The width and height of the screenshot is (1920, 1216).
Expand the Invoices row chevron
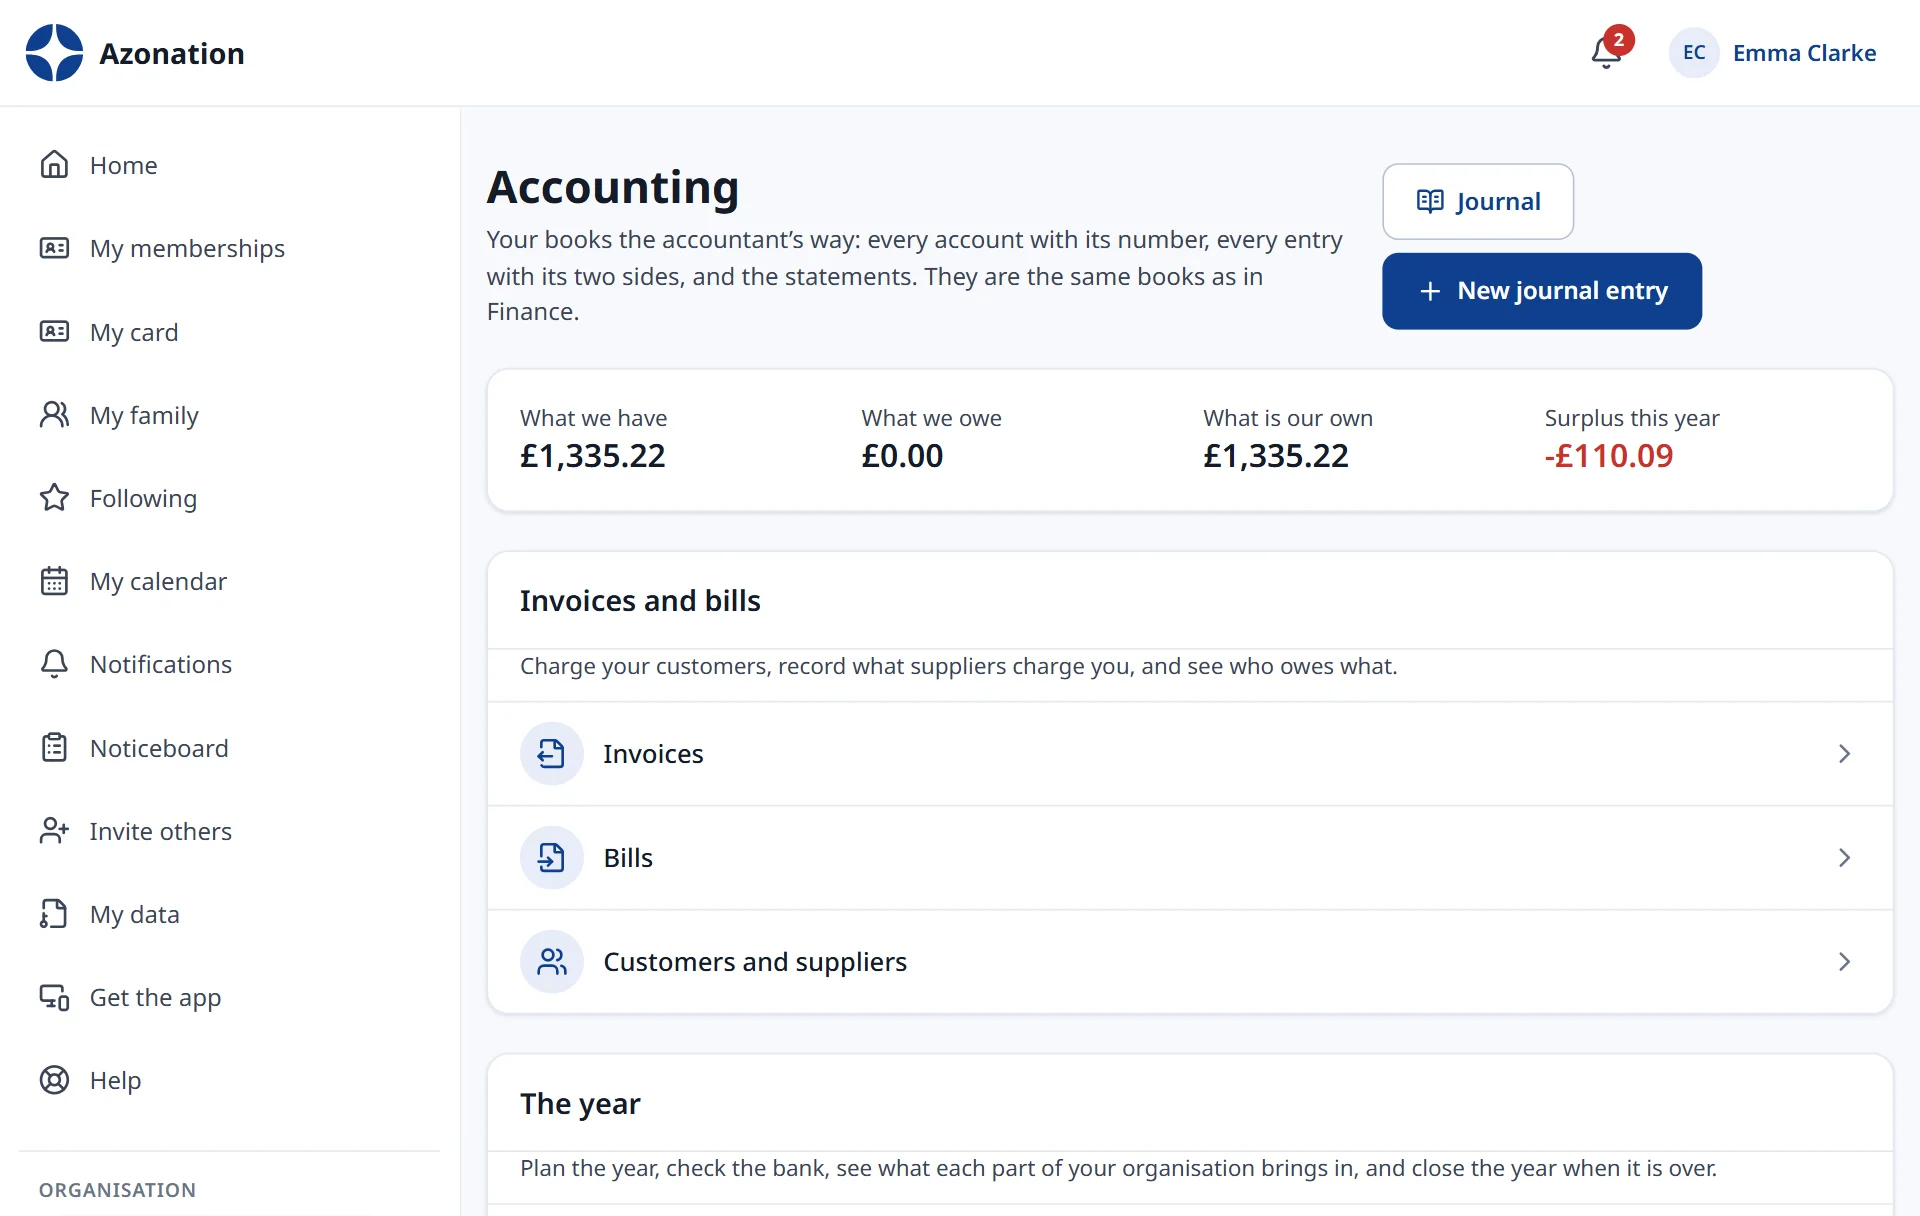[x=1845, y=754]
